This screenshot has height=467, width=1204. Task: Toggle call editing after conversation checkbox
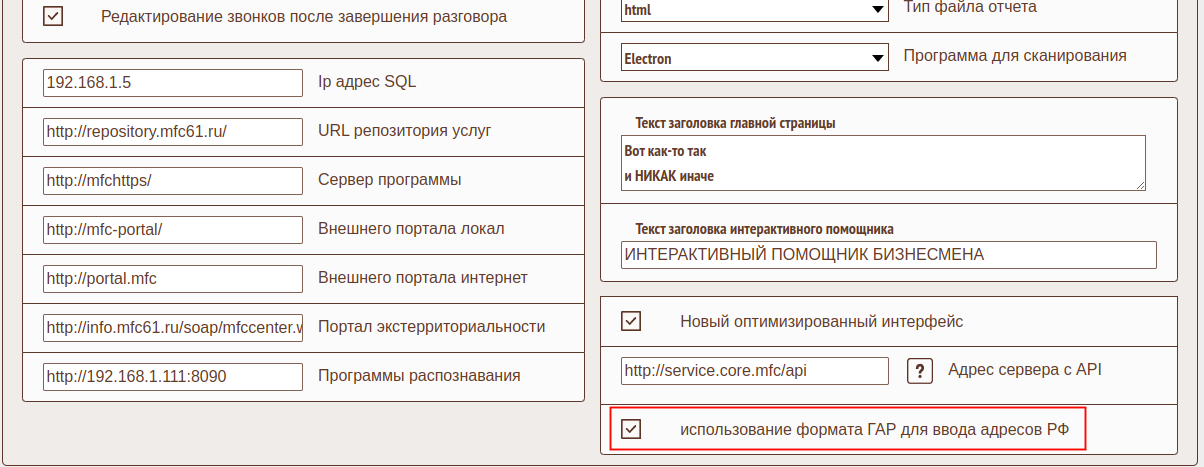coord(53,17)
